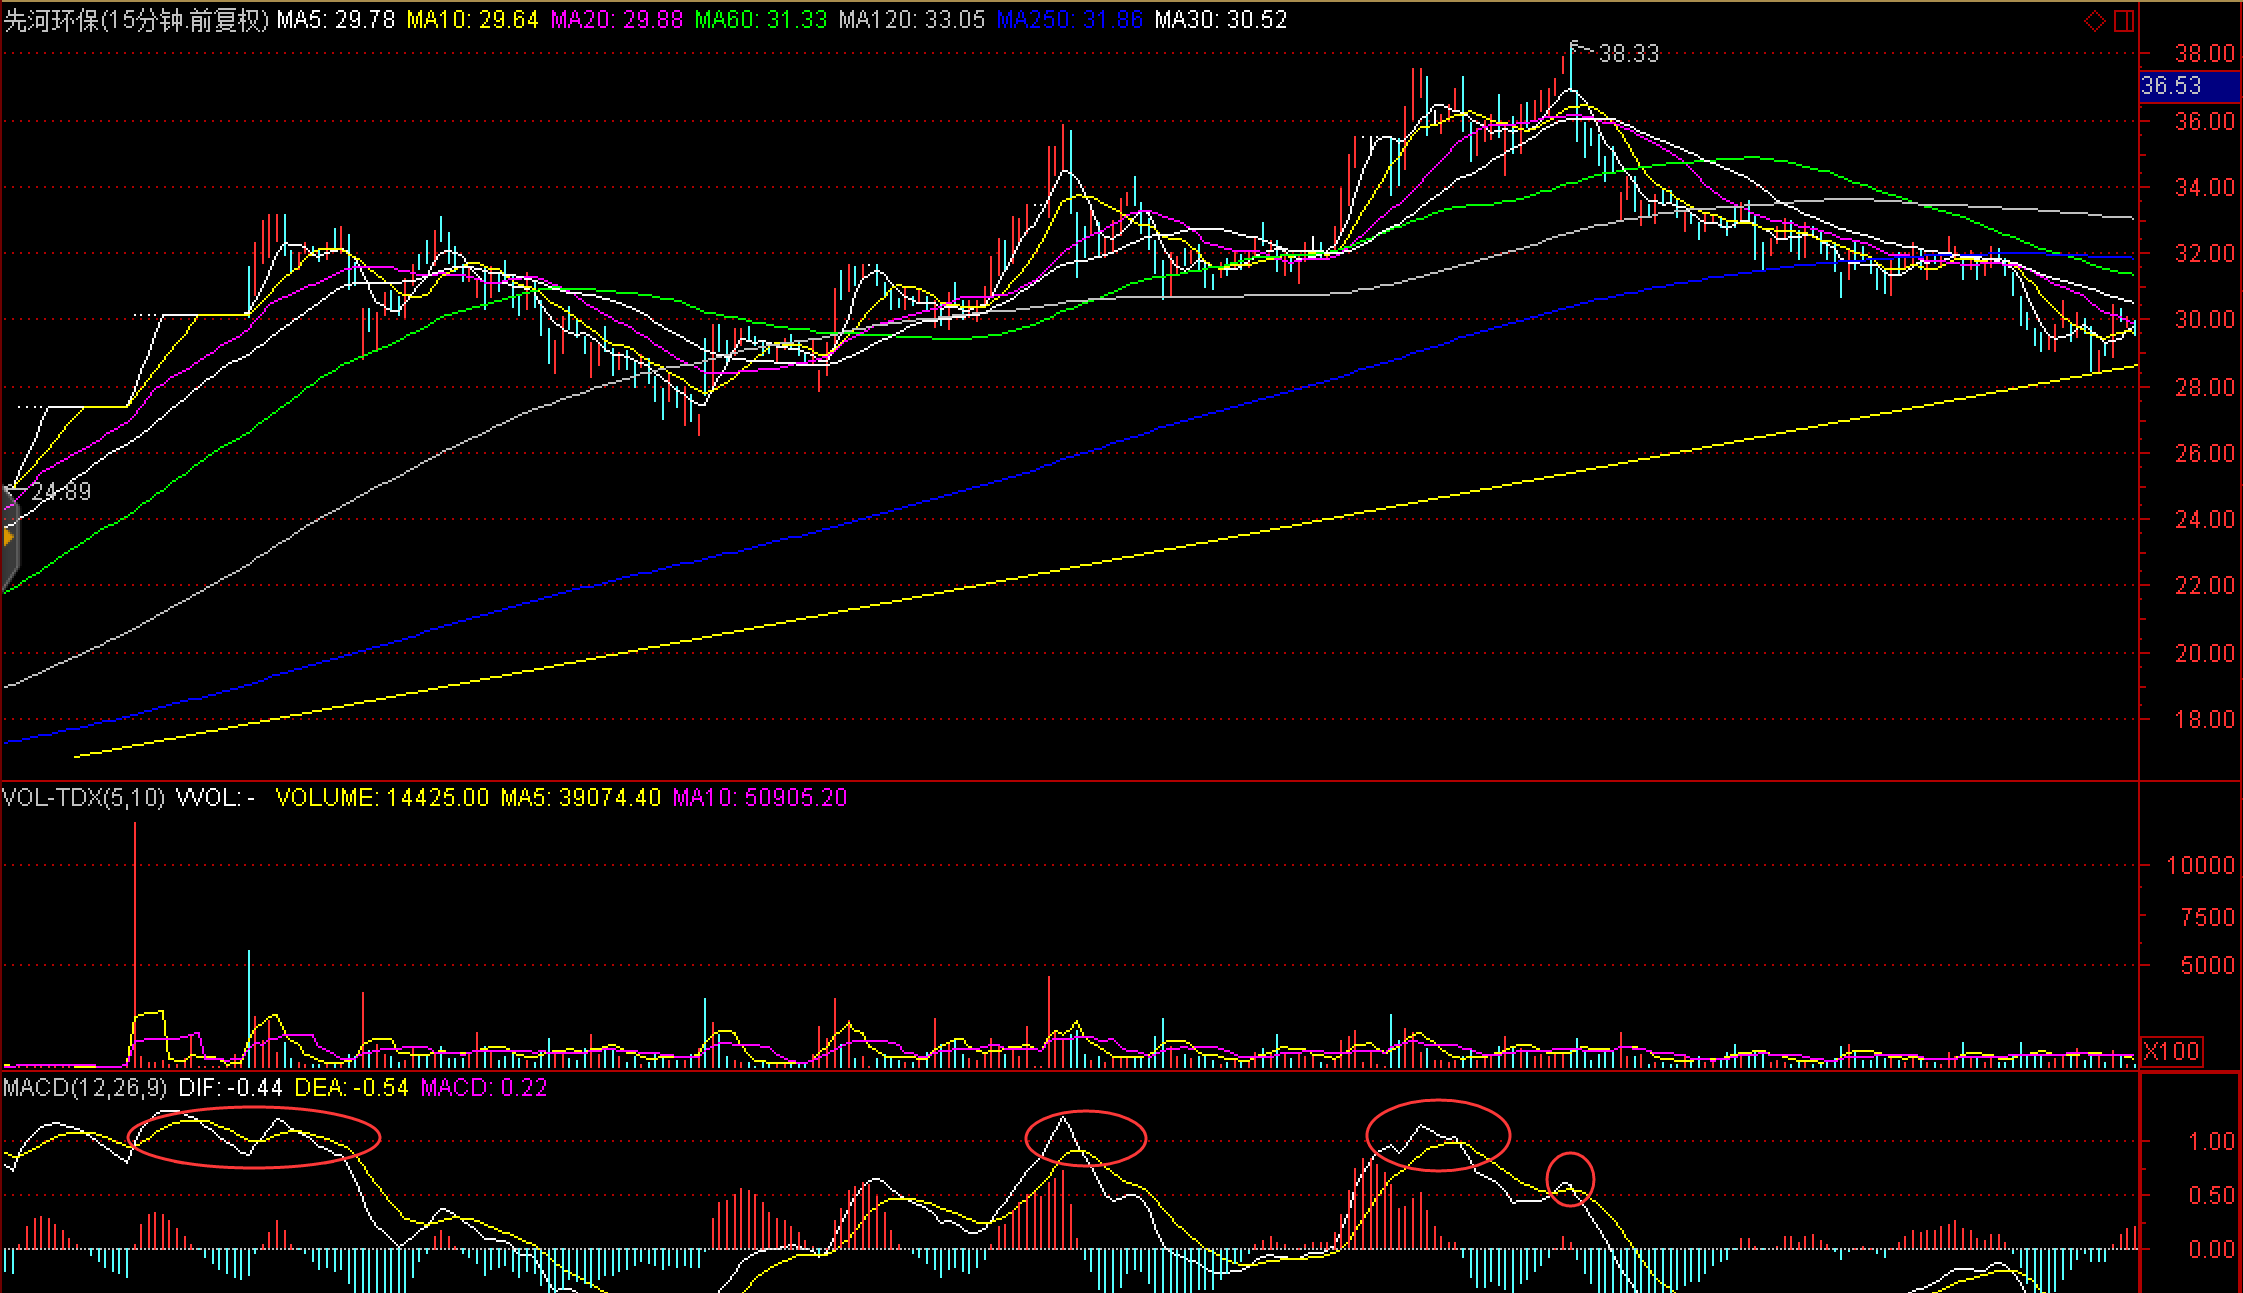2243x1293 pixels.
Task: Click the split-panel layout icon at top right
Action: coord(2124,21)
